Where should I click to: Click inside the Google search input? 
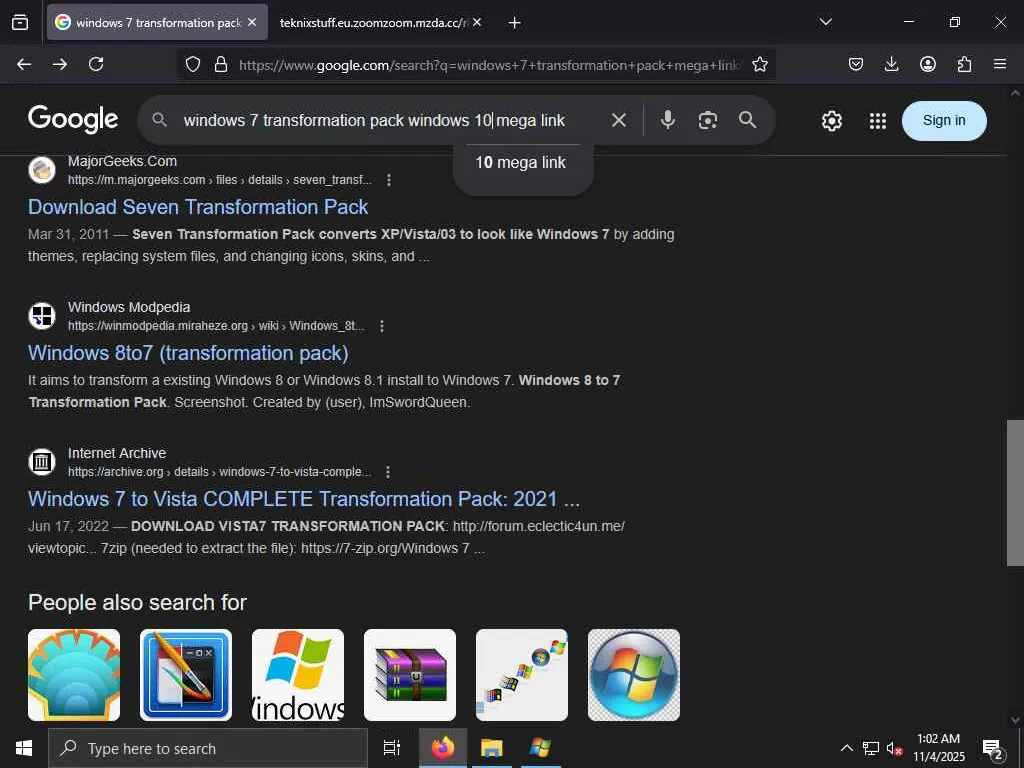[x=374, y=120]
